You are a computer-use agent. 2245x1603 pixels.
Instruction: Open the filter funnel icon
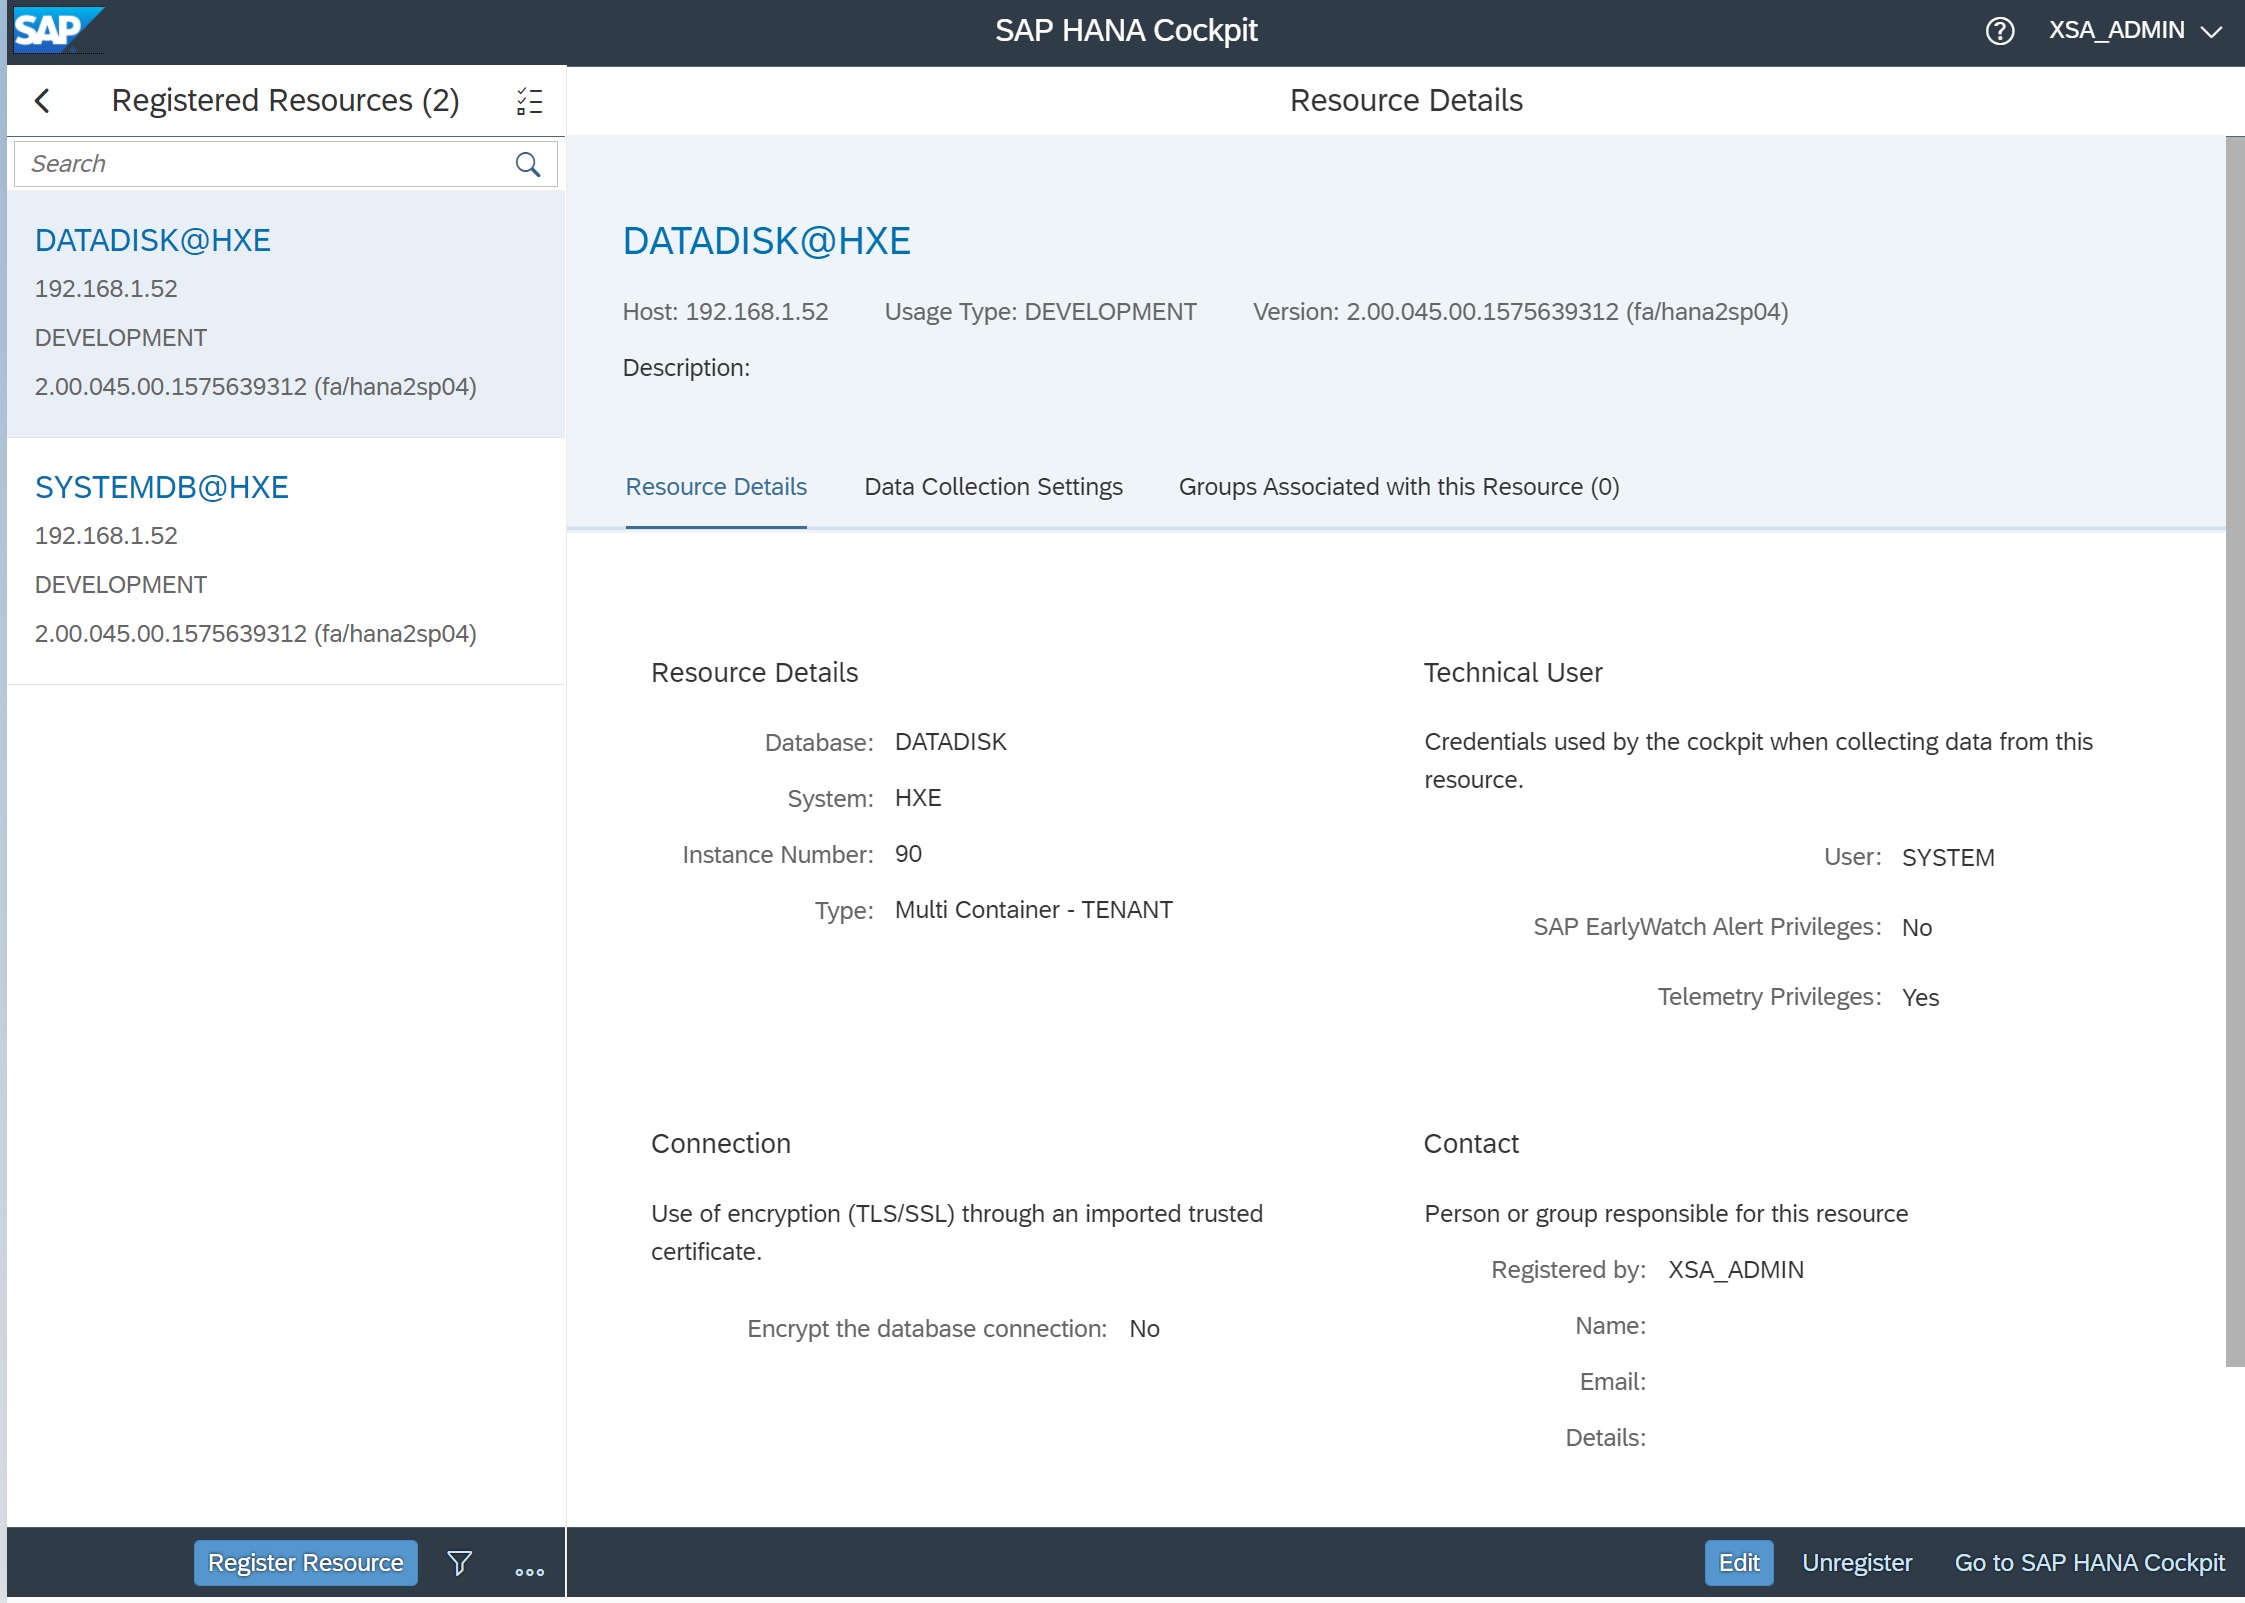click(460, 1562)
